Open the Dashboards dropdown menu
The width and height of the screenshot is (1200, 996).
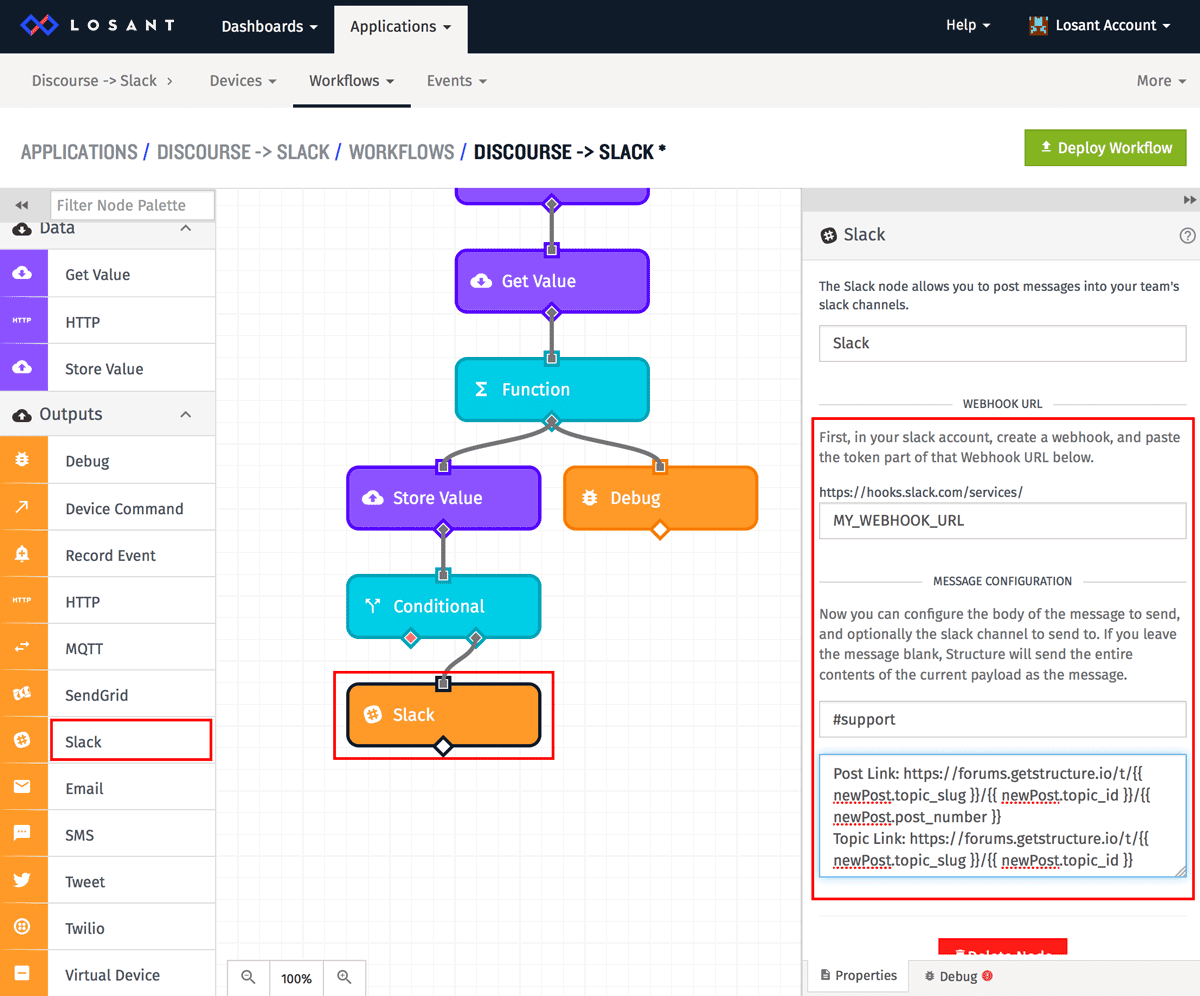(x=270, y=26)
